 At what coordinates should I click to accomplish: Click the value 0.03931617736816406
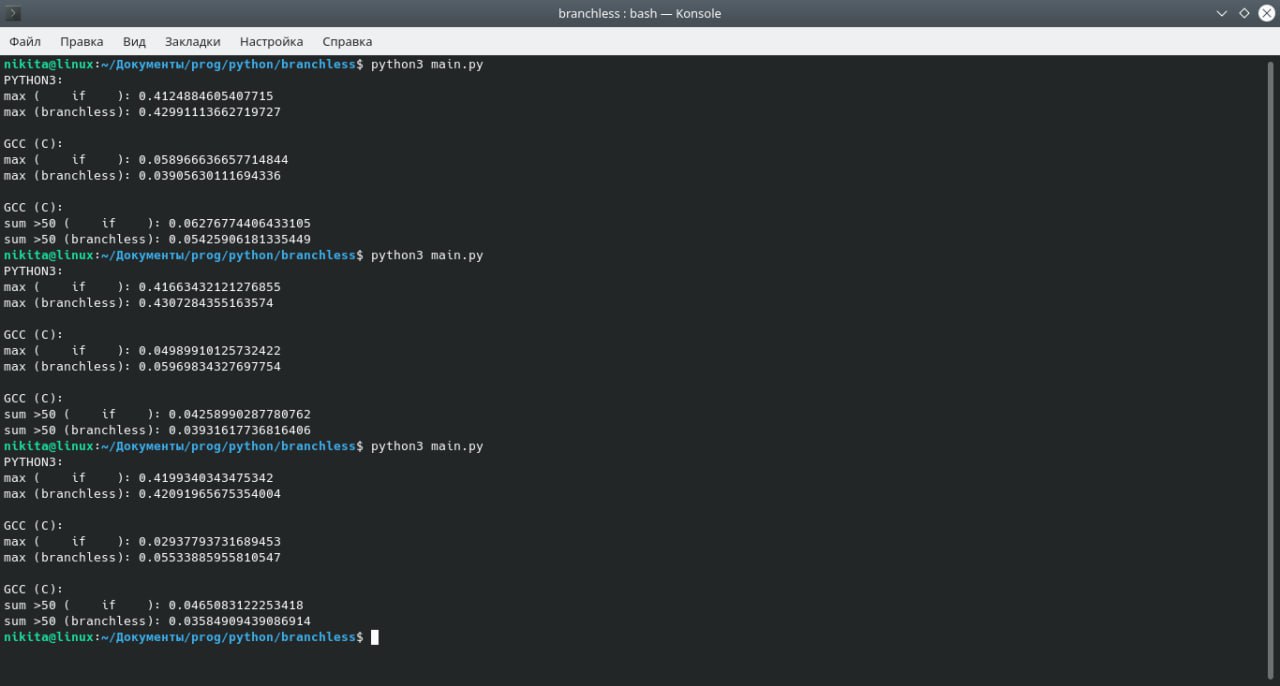point(240,430)
